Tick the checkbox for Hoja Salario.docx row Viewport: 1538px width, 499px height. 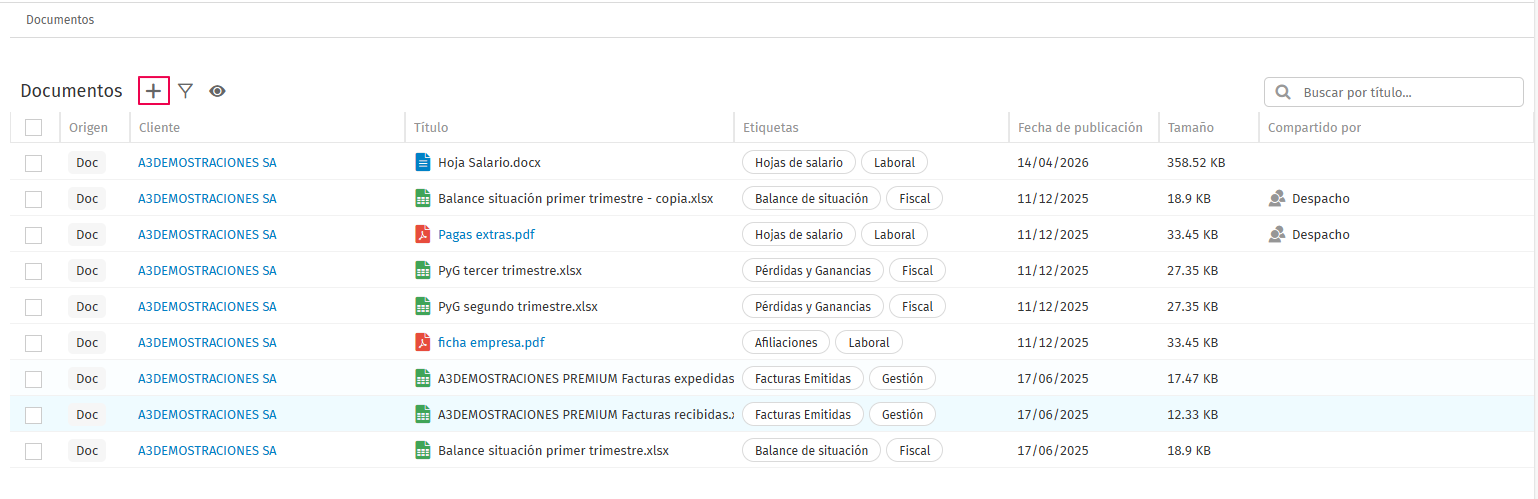[x=33, y=162]
